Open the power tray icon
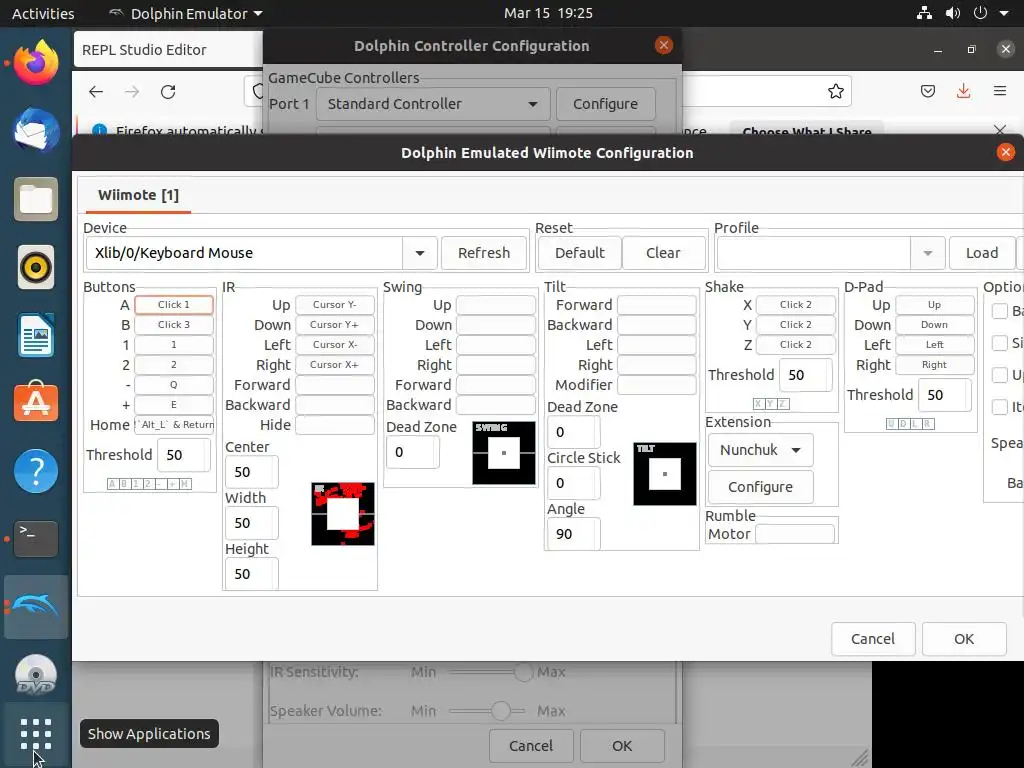This screenshot has width=1024, height=768. tap(980, 13)
